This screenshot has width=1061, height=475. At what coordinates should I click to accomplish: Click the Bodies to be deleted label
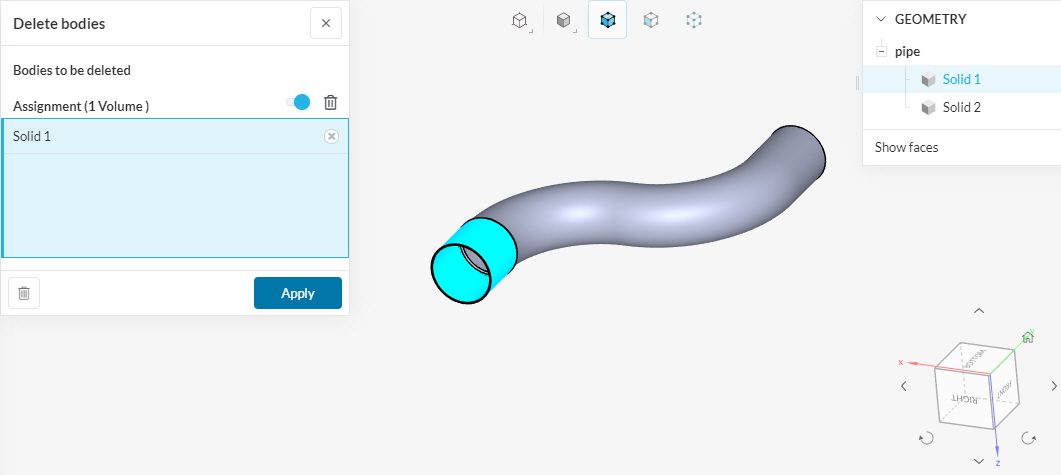pos(72,70)
